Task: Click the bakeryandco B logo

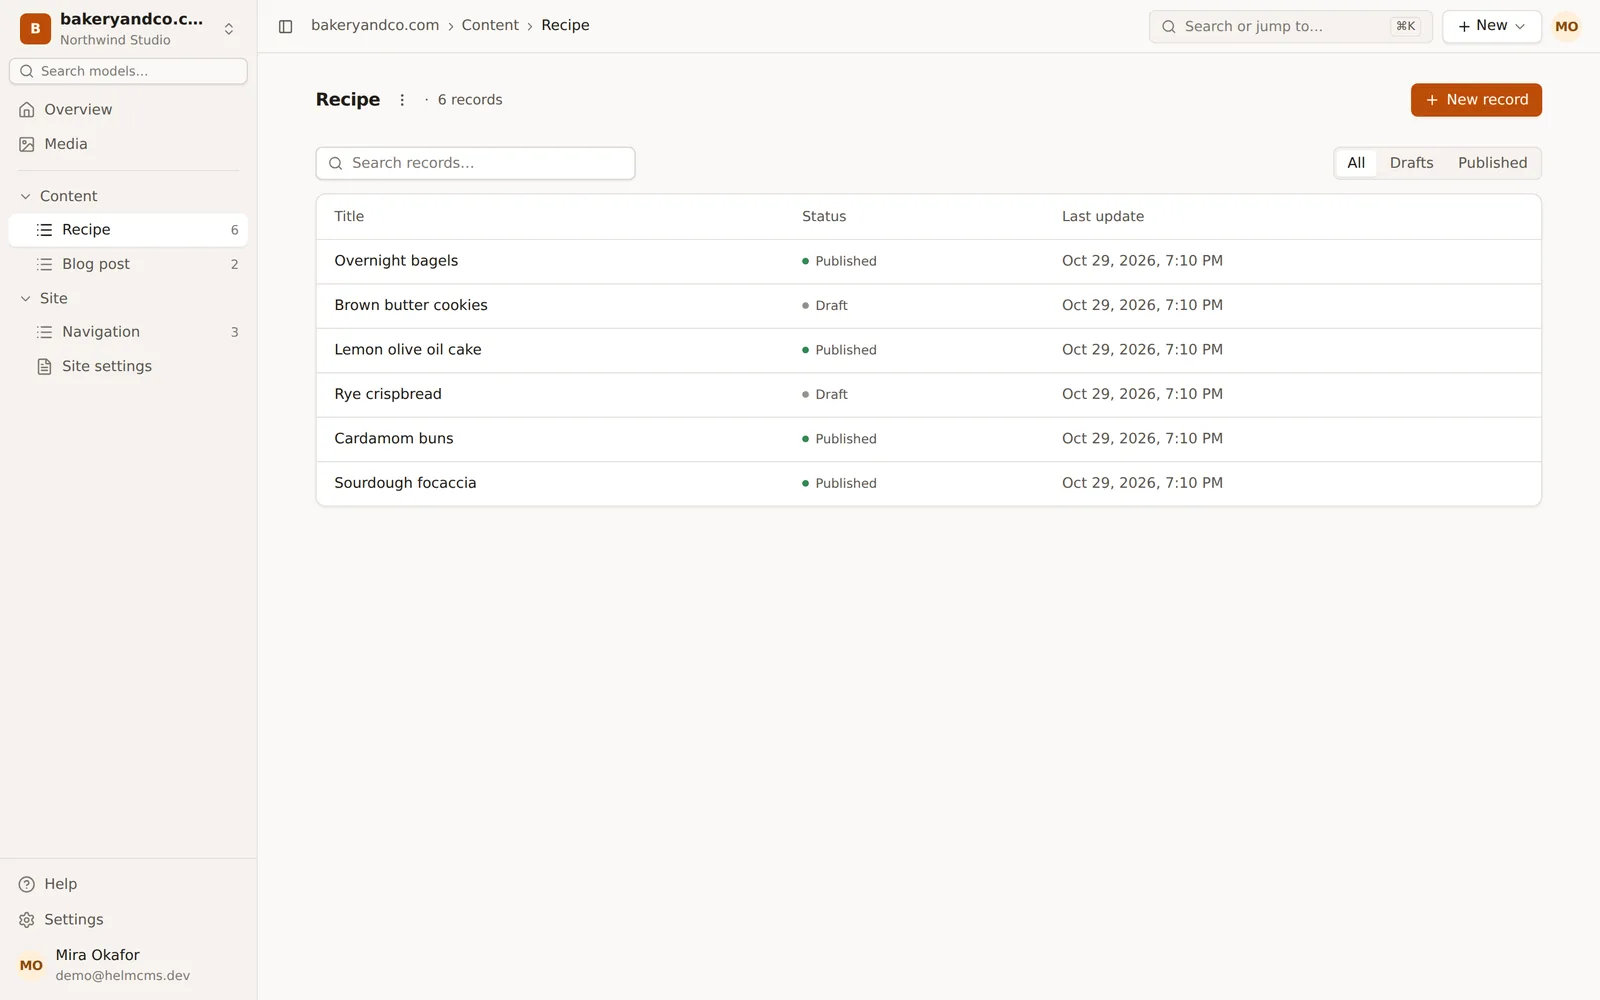Action: point(35,28)
